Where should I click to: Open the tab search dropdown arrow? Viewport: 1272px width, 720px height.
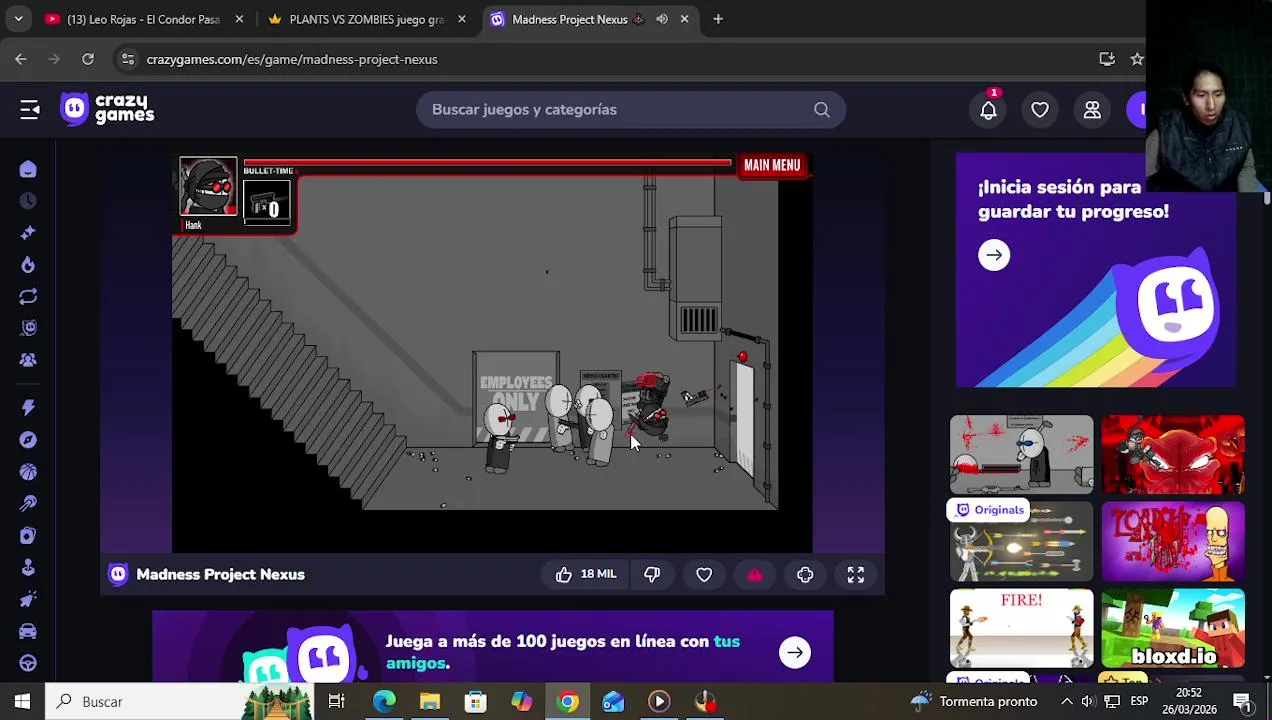18,19
